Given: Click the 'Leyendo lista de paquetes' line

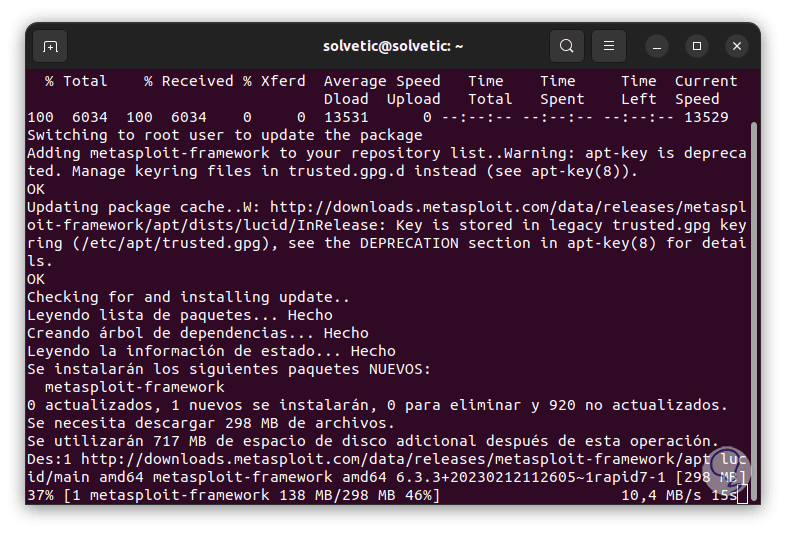Looking at the screenshot, I should point(179,315).
